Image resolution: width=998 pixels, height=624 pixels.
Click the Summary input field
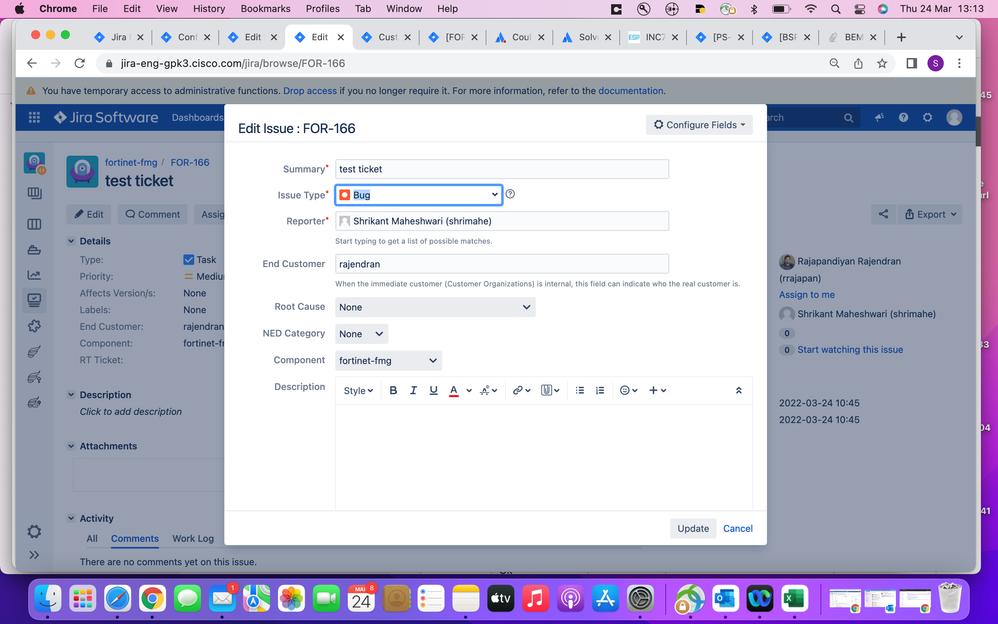[502, 169]
